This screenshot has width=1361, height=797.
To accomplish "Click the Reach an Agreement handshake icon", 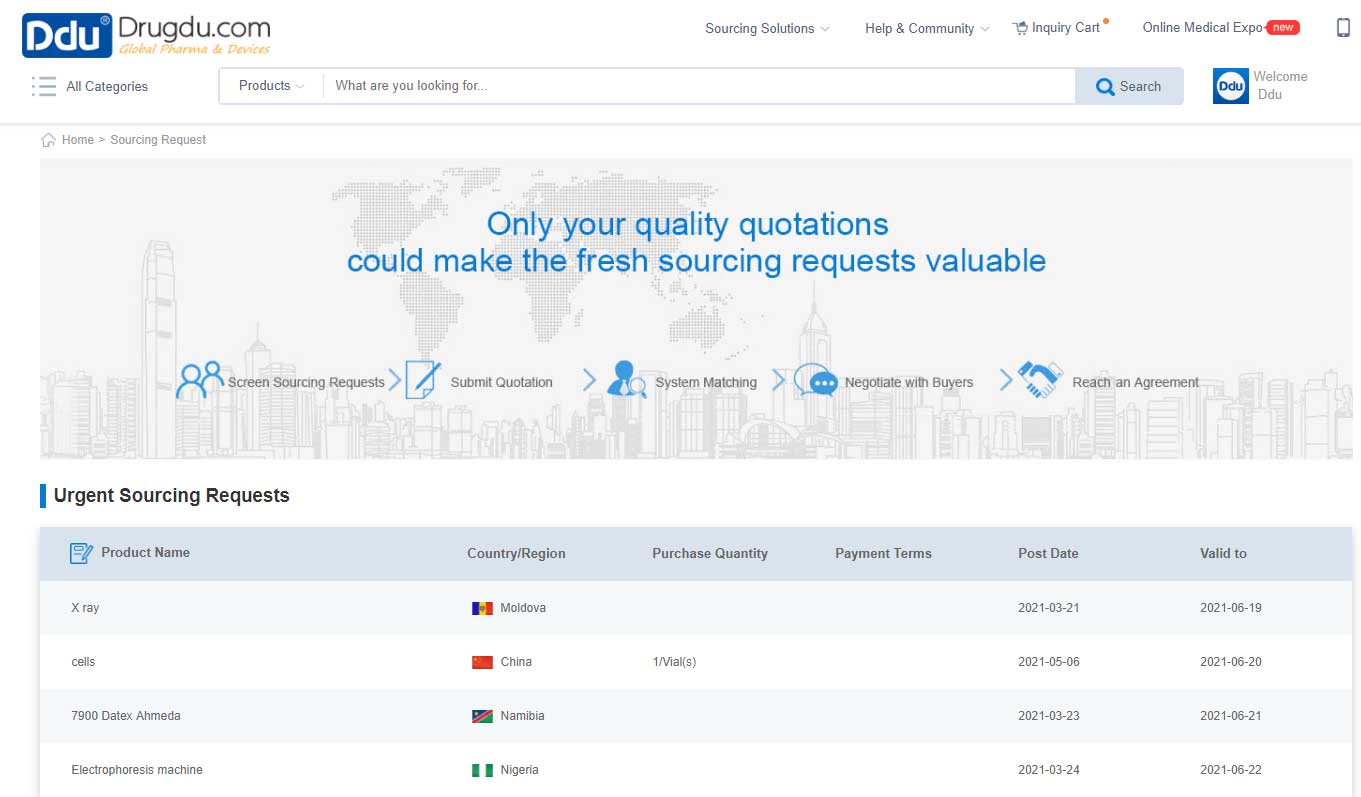I will click(1039, 381).
